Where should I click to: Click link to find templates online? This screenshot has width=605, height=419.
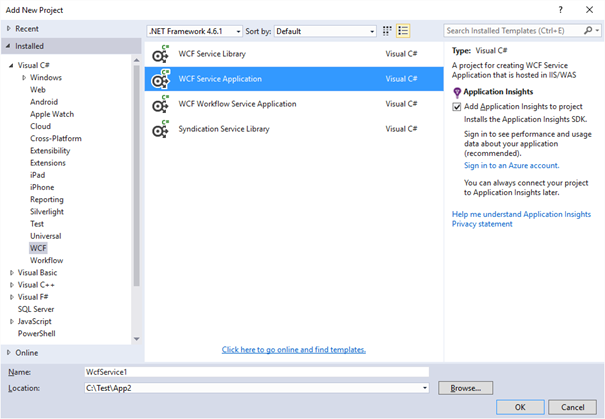[294, 350]
